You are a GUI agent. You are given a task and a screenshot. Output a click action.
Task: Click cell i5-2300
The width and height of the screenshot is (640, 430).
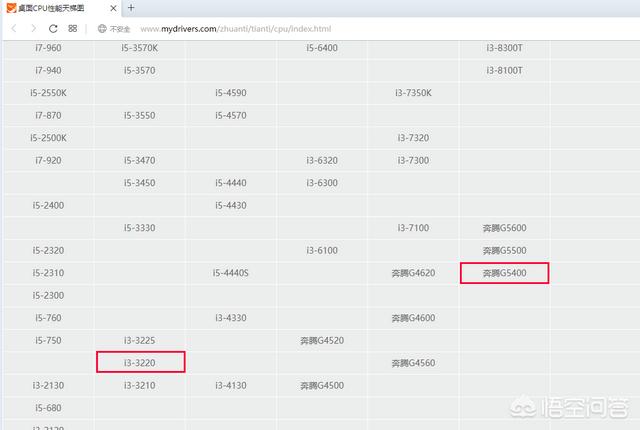click(48, 295)
